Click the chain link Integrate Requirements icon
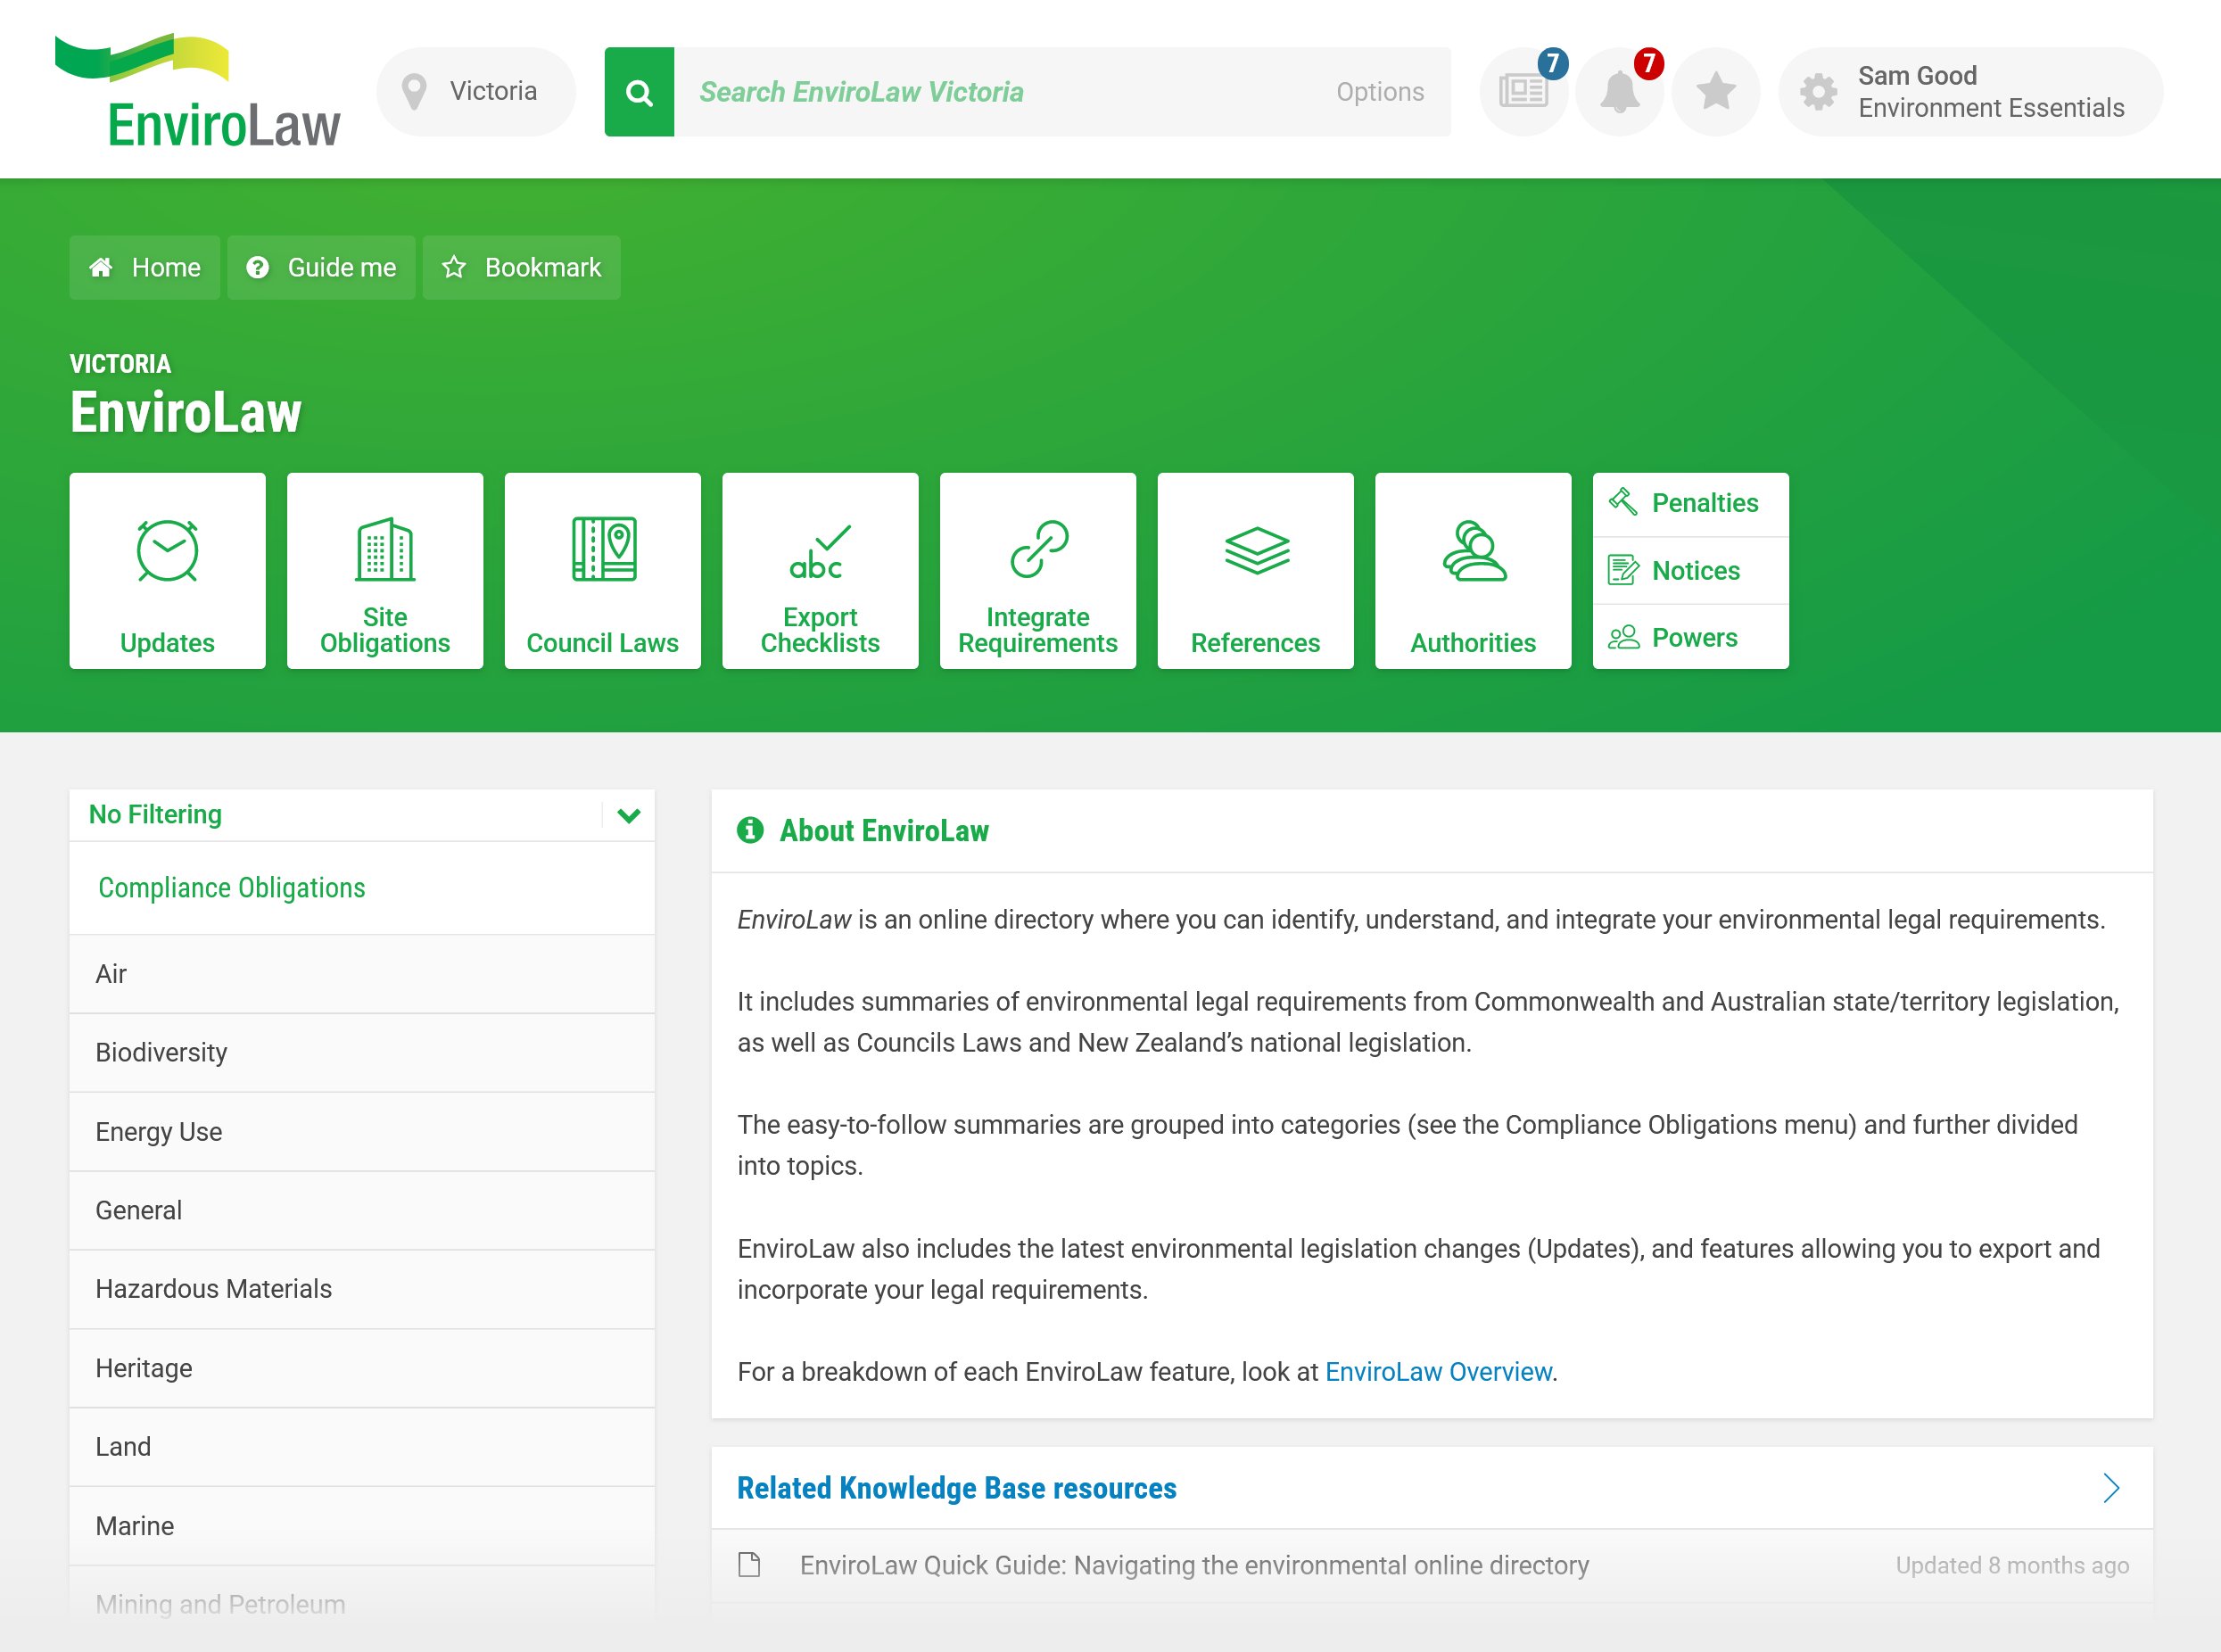Image resolution: width=2221 pixels, height=1652 pixels. pos(1039,549)
